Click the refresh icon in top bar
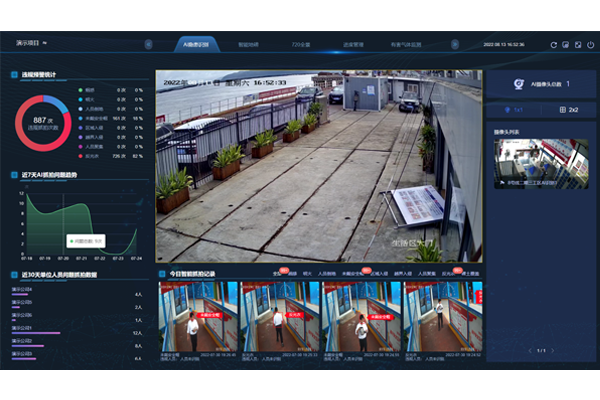The width and height of the screenshot is (600, 400). (x=553, y=45)
